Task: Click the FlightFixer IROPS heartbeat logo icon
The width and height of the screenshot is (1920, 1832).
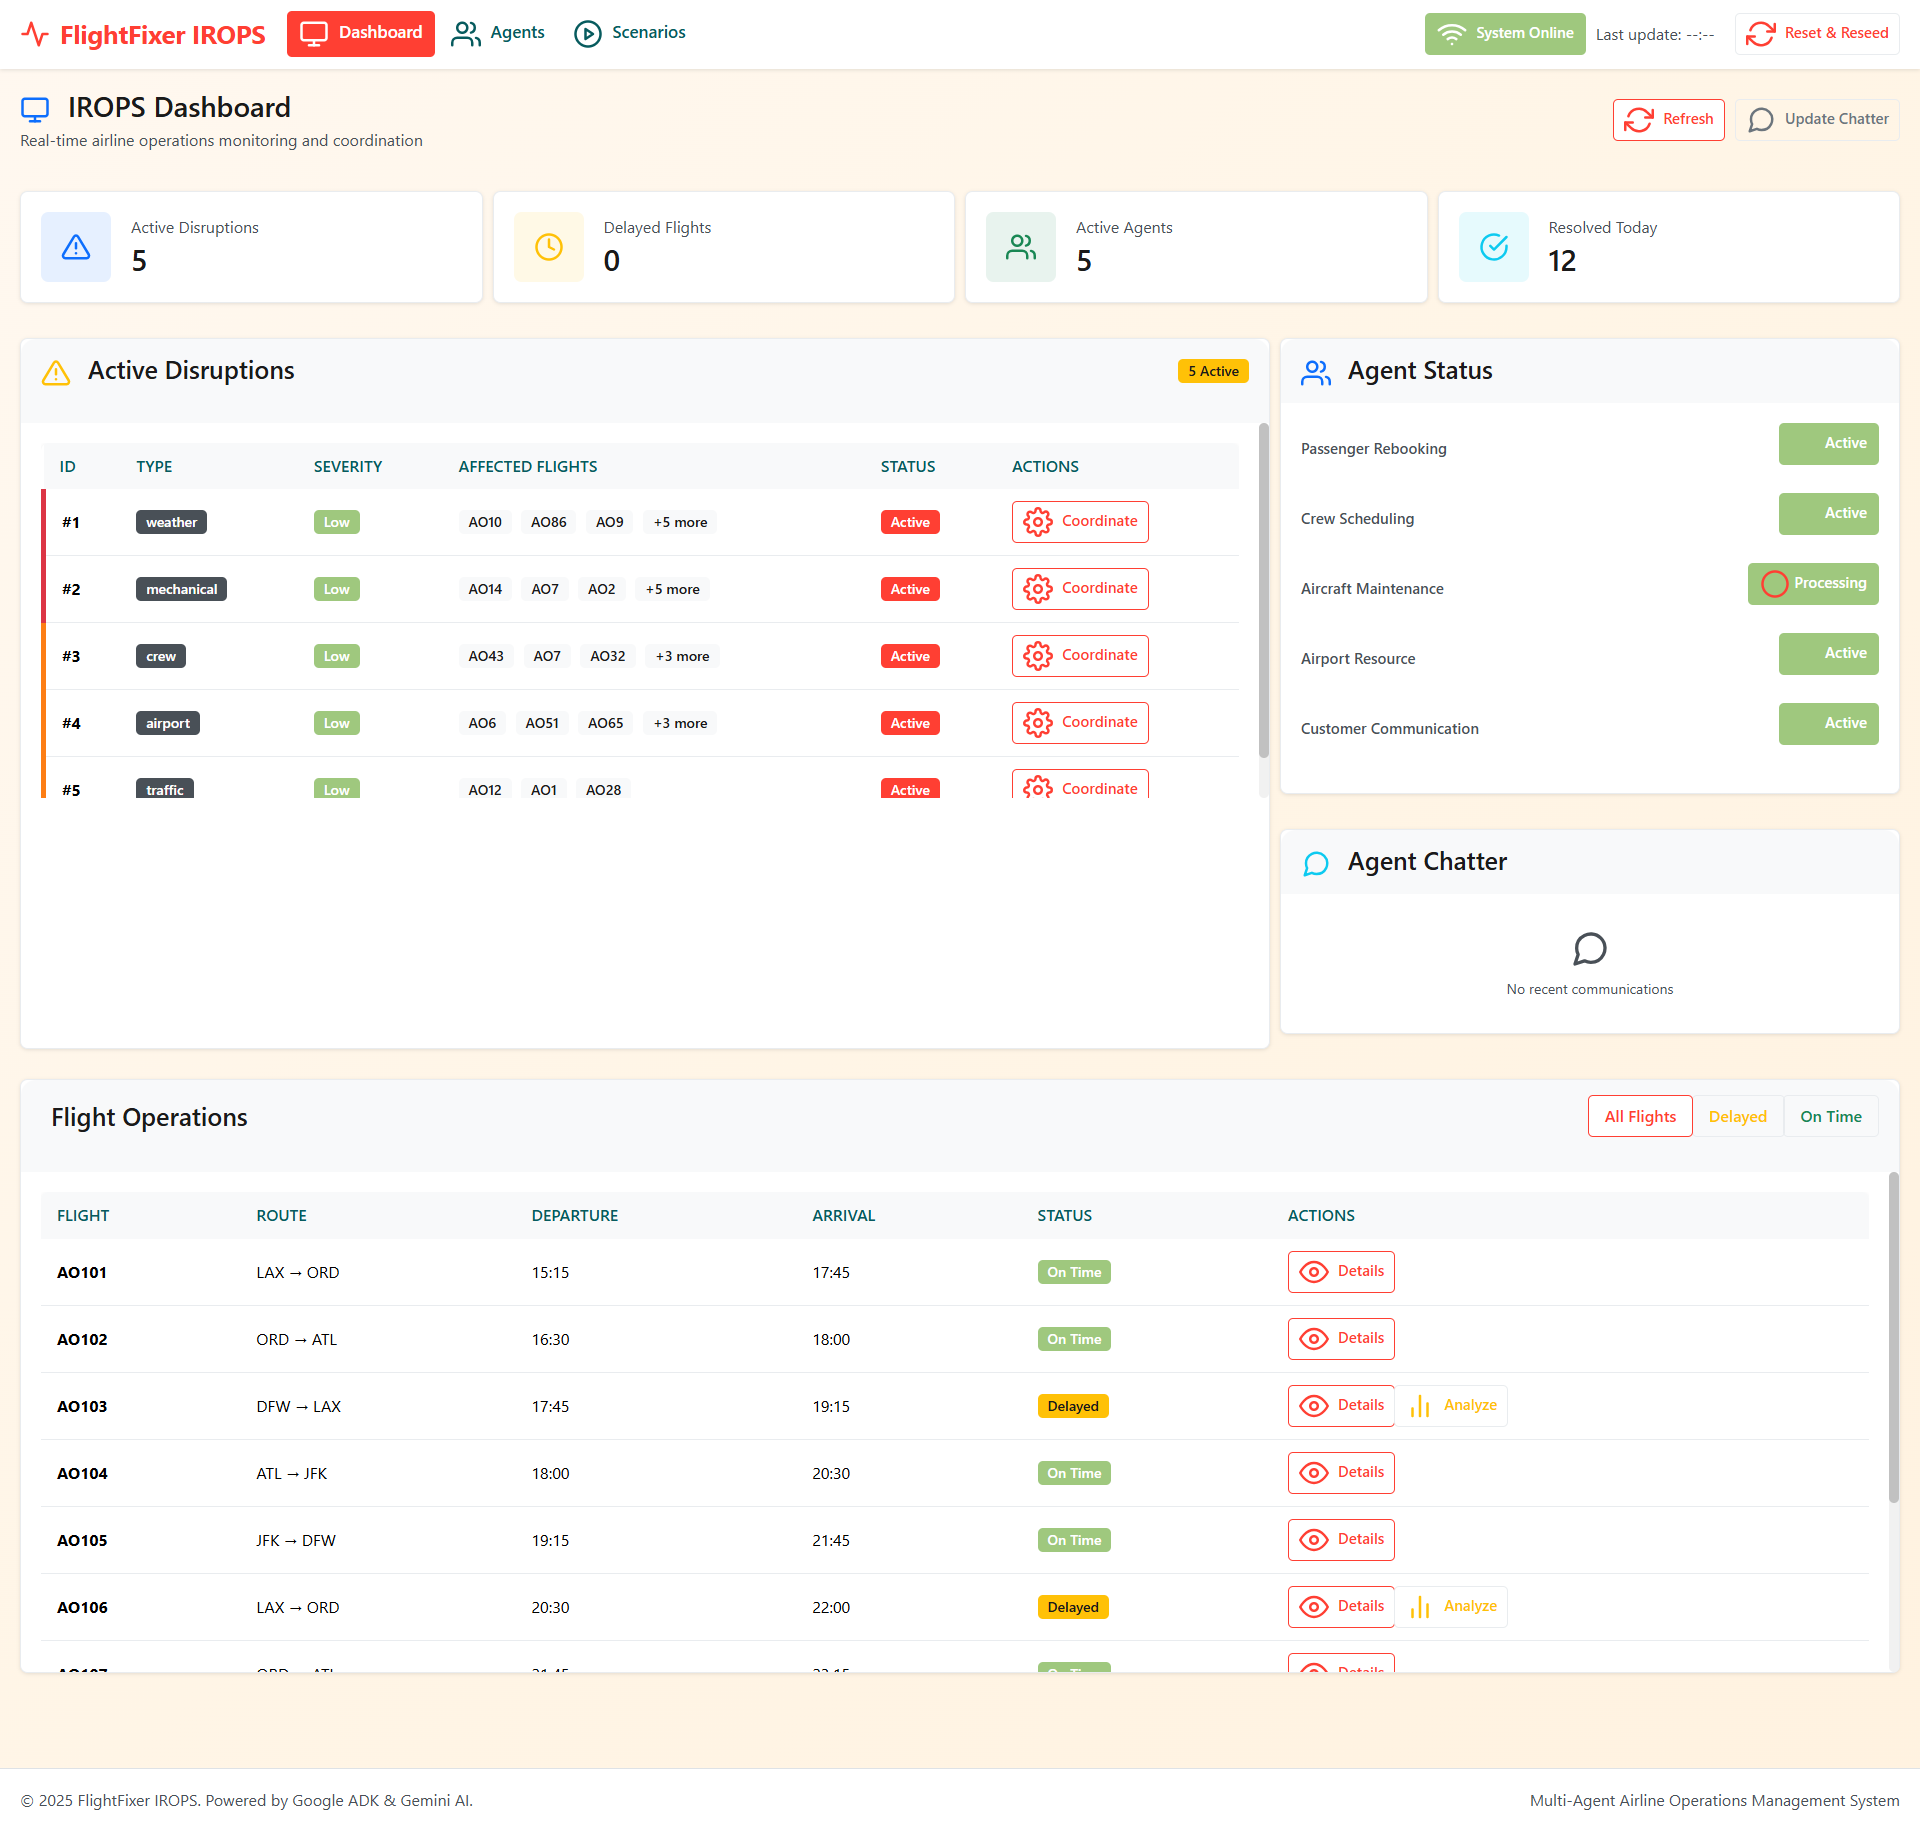Action: (37, 33)
